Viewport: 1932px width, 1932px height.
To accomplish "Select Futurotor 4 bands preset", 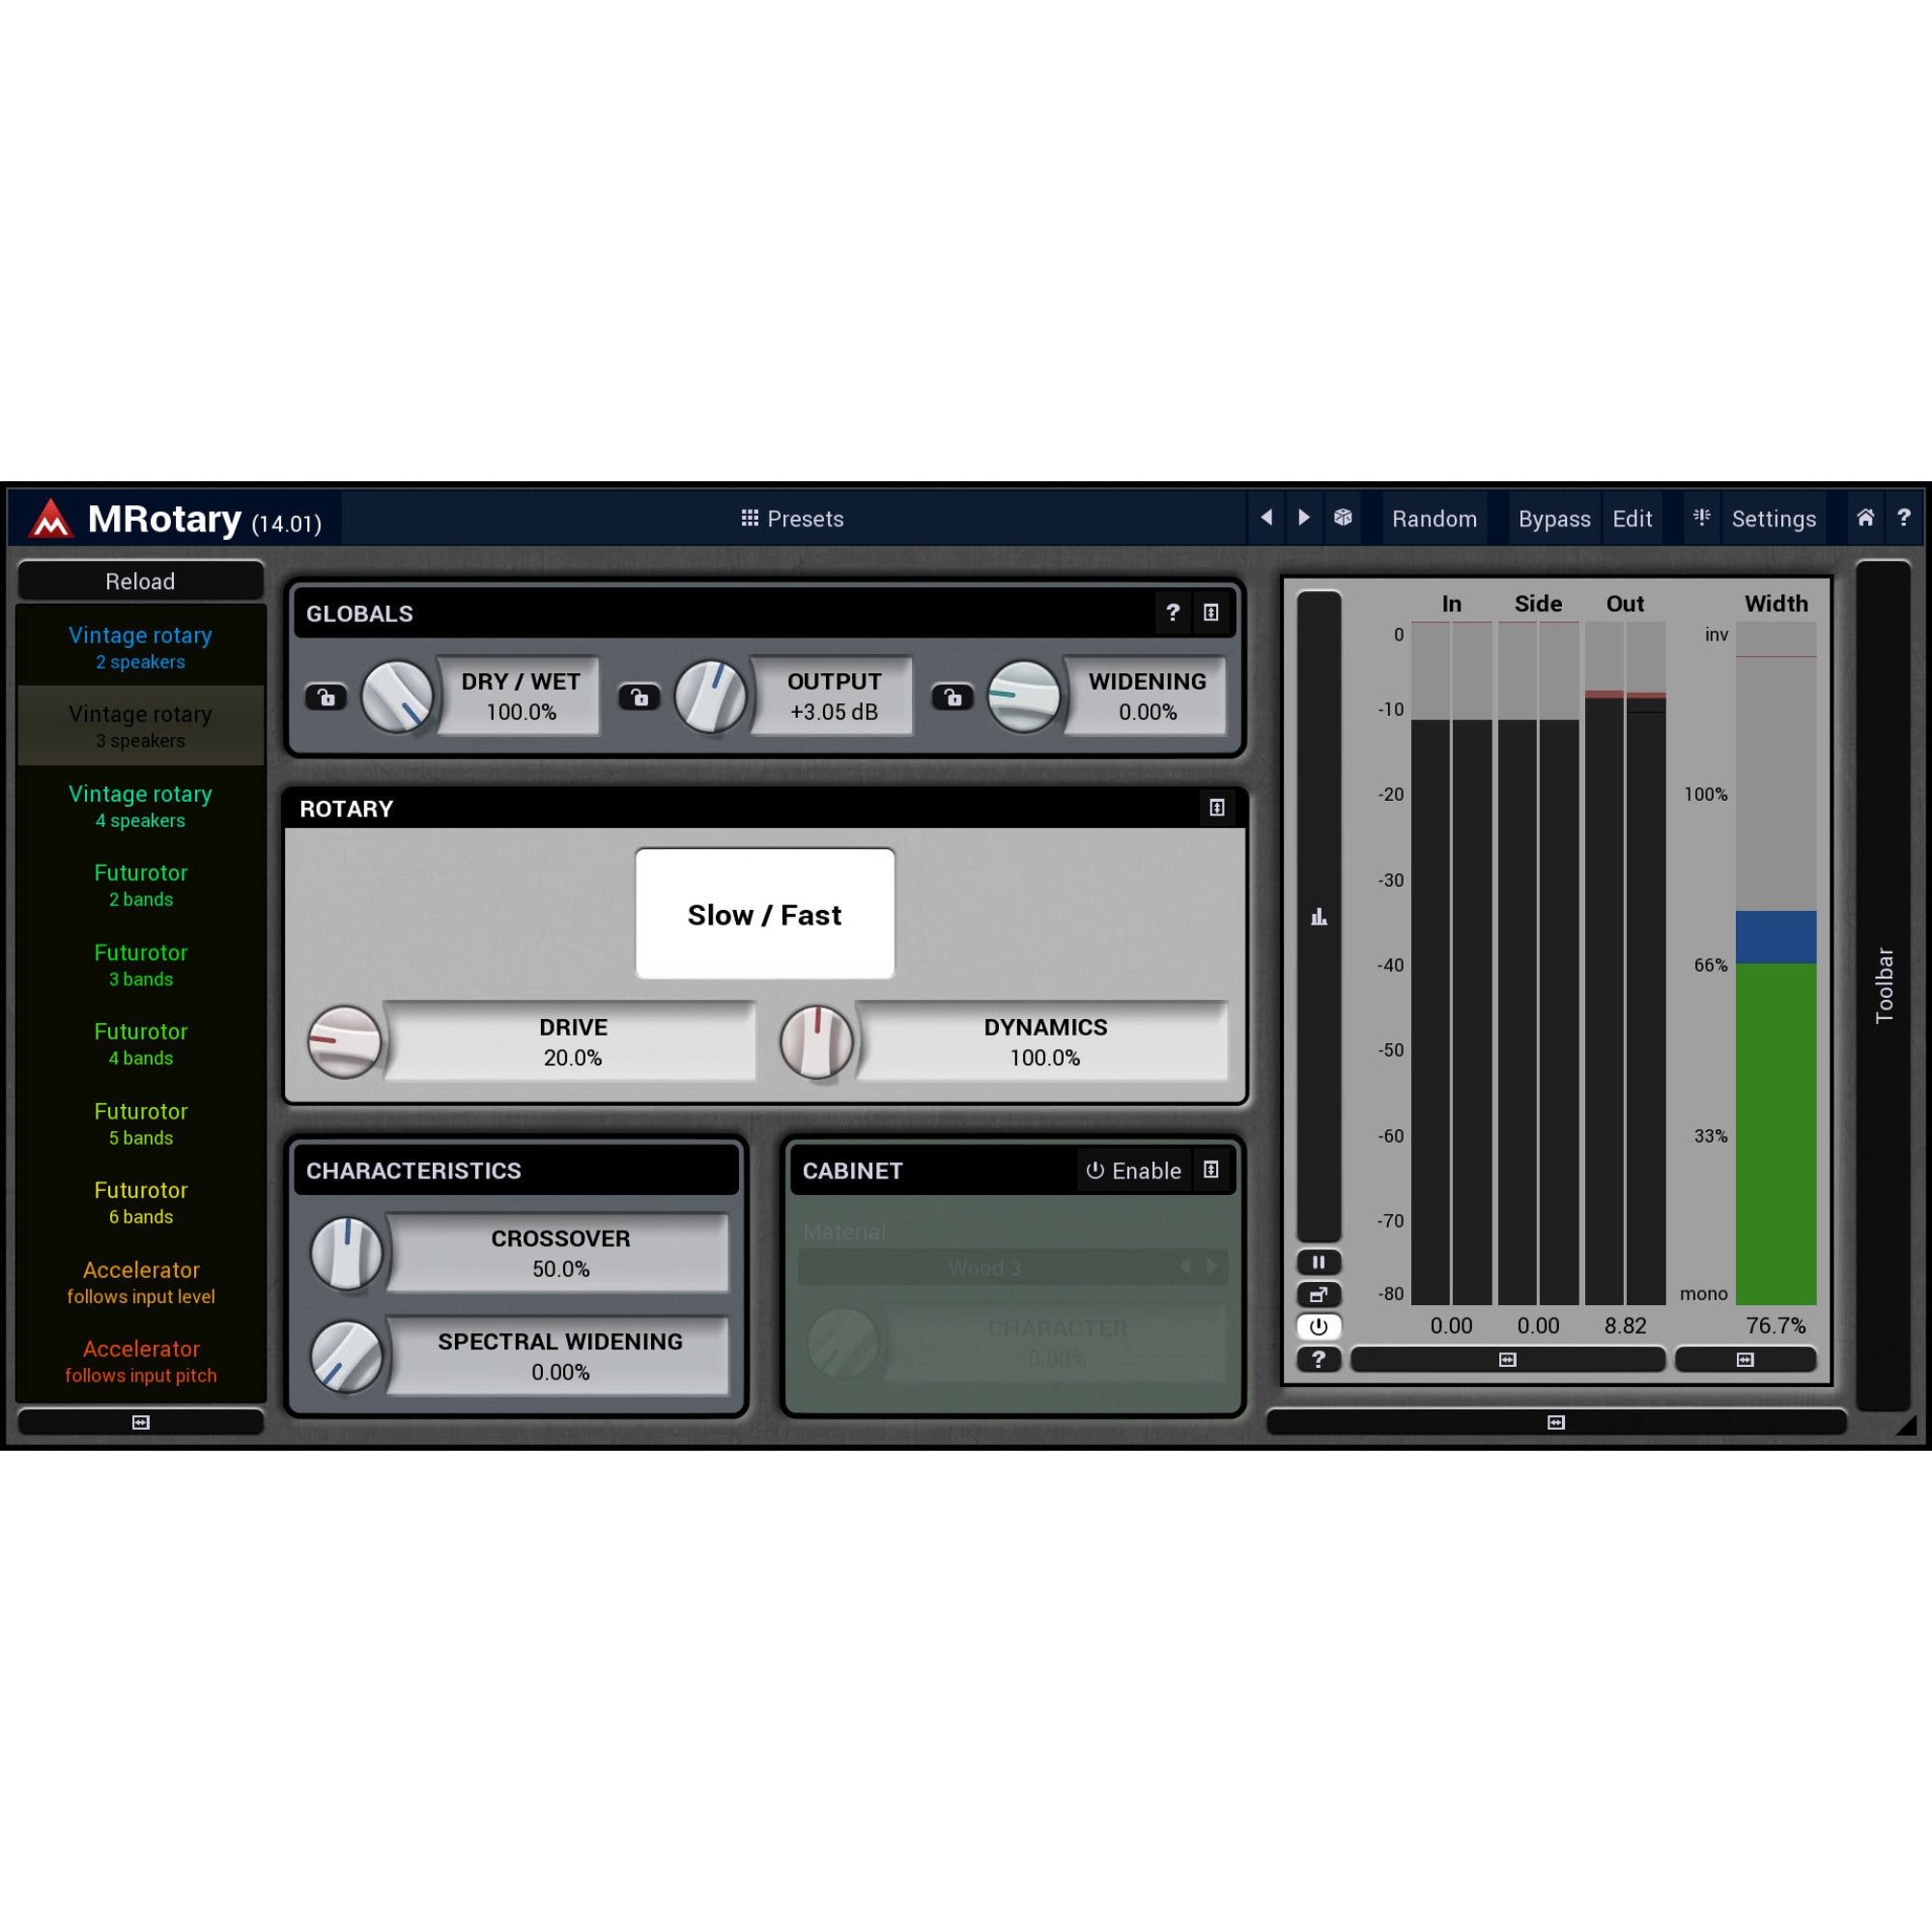I will click(141, 1043).
